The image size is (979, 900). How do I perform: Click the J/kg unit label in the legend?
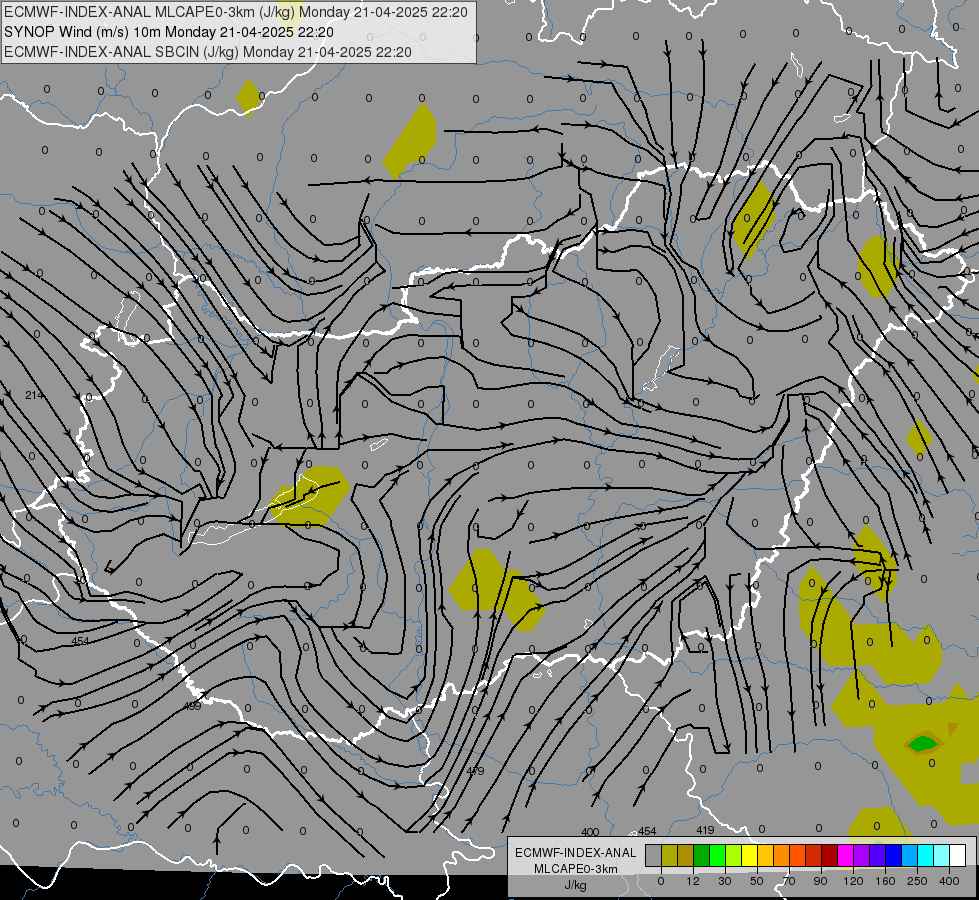576,885
